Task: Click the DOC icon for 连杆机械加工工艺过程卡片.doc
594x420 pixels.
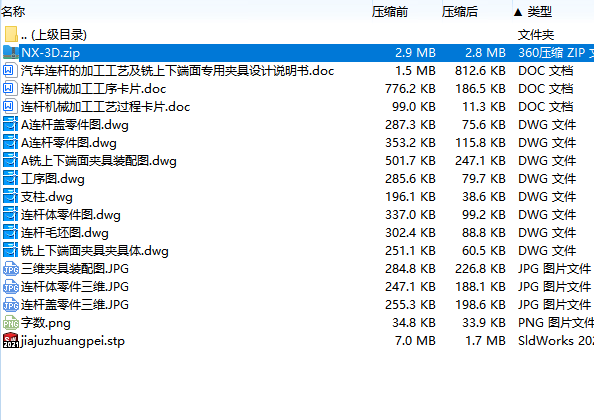Action: click(10, 106)
